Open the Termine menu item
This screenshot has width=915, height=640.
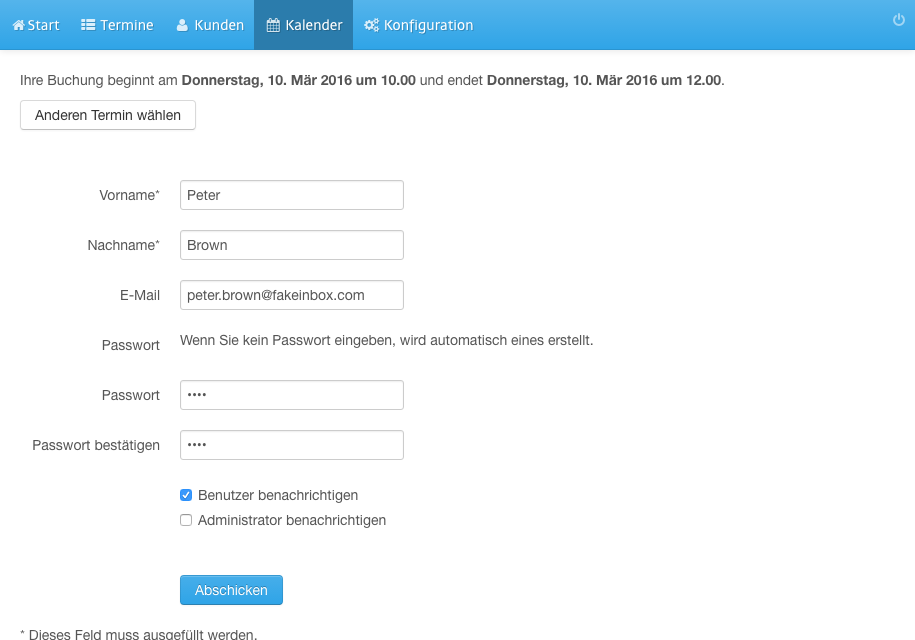click(x=117, y=25)
